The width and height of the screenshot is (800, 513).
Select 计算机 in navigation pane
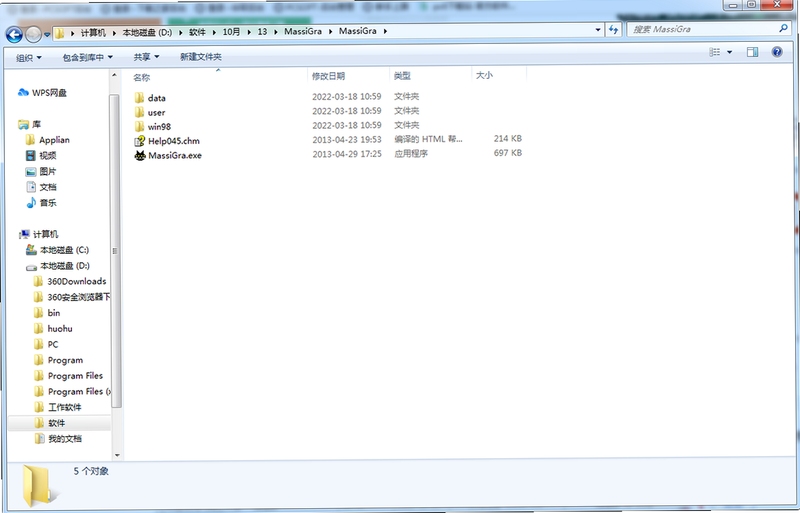click(x=38, y=234)
